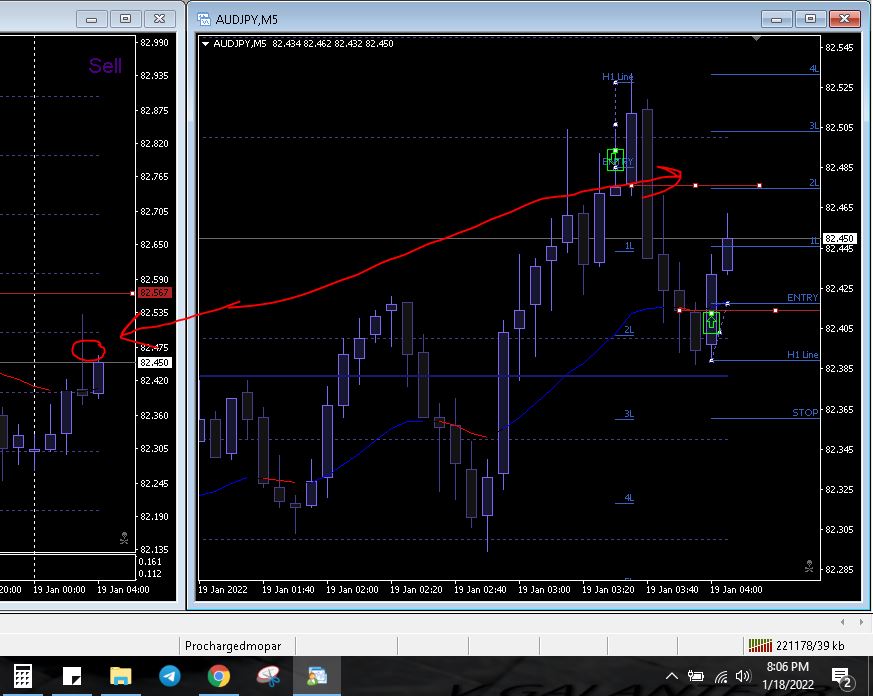This screenshot has height=696, width=873.
Task: Open the volume speaker tray icon
Action: click(x=743, y=676)
